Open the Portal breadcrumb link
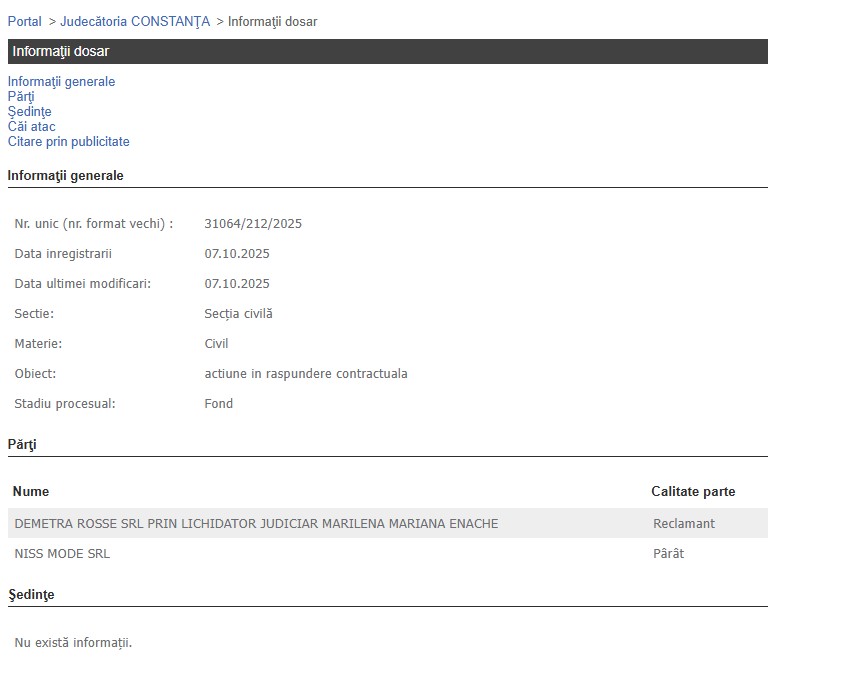 (25, 21)
